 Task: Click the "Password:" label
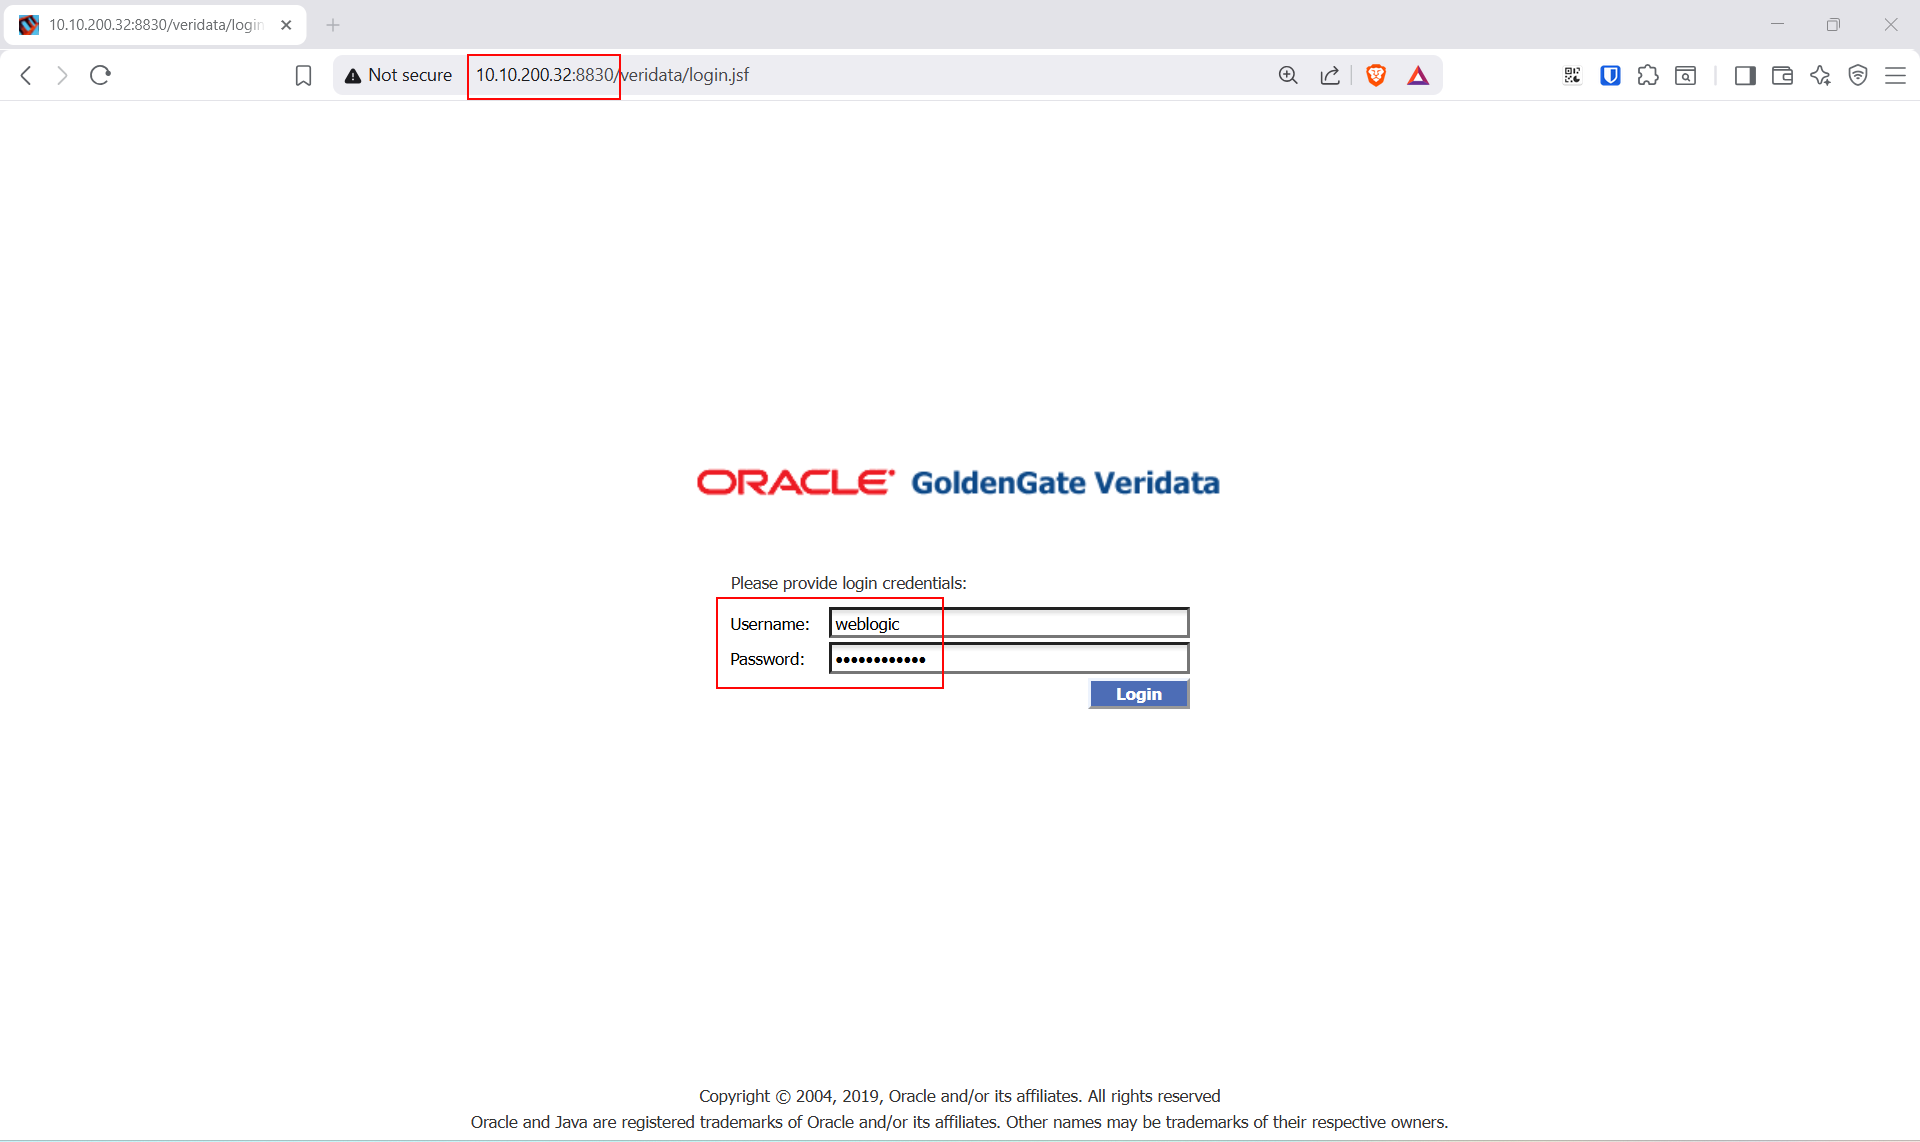(767, 659)
